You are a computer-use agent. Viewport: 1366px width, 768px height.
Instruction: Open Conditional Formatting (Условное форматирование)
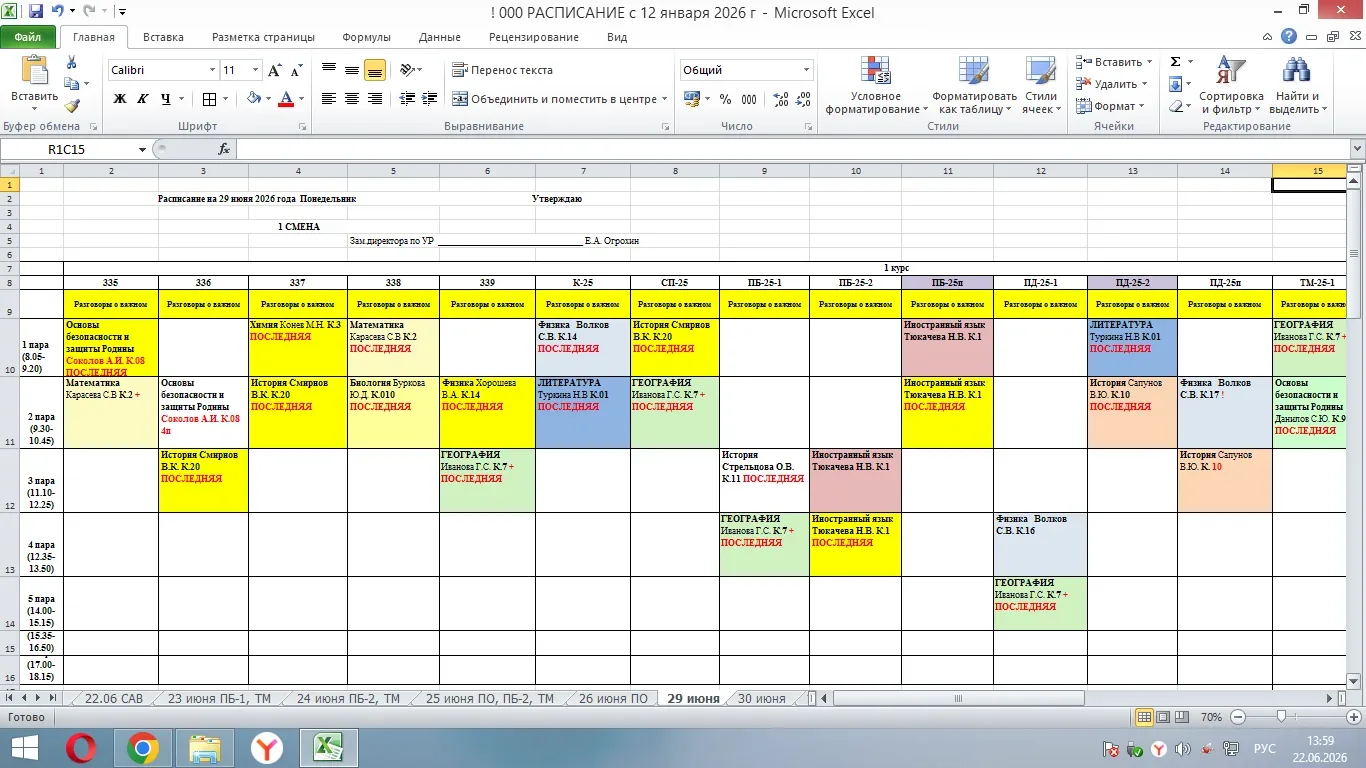pyautogui.click(x=876, y=86)
